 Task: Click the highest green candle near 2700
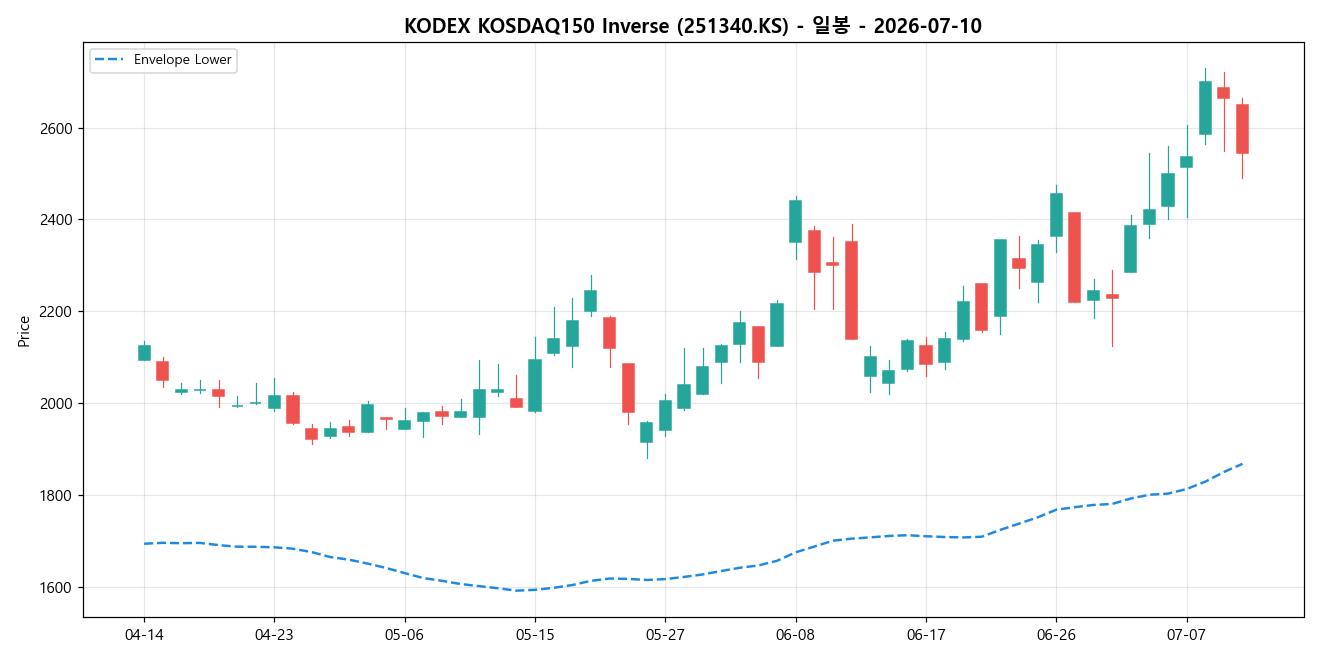1205,108
